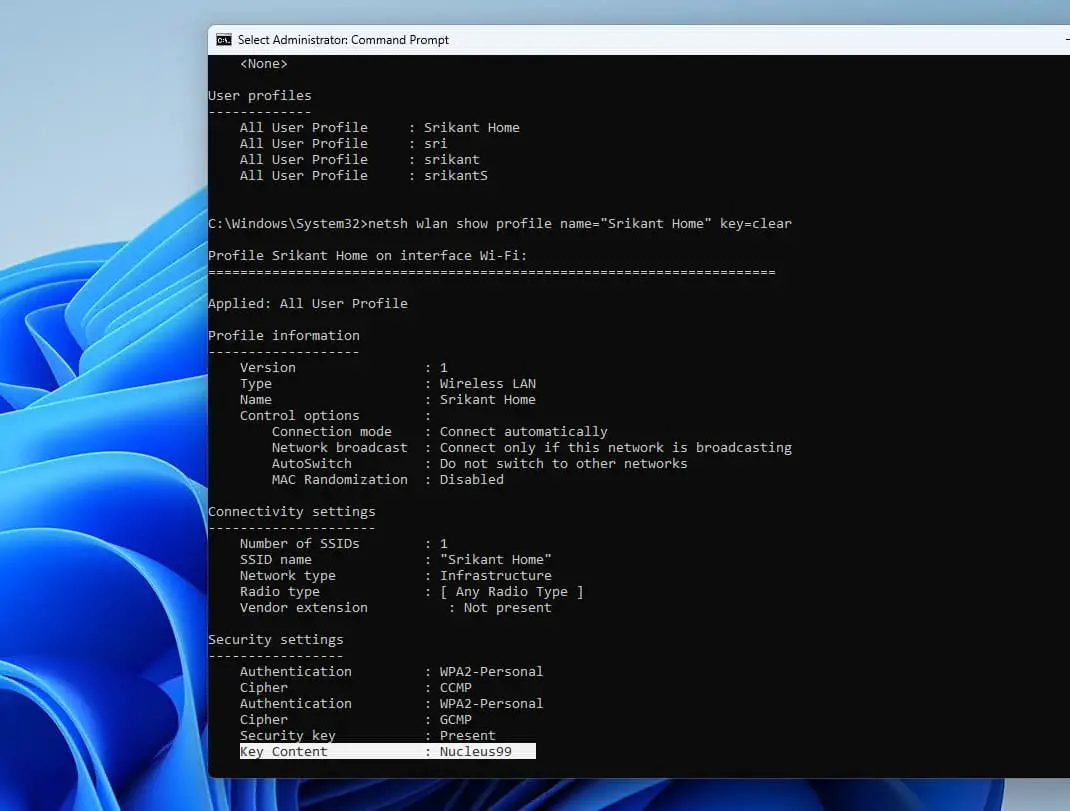Screen dimensions: 1070x811
Task: Select the "srikantS" user profile entry
Action: point(455,175)
